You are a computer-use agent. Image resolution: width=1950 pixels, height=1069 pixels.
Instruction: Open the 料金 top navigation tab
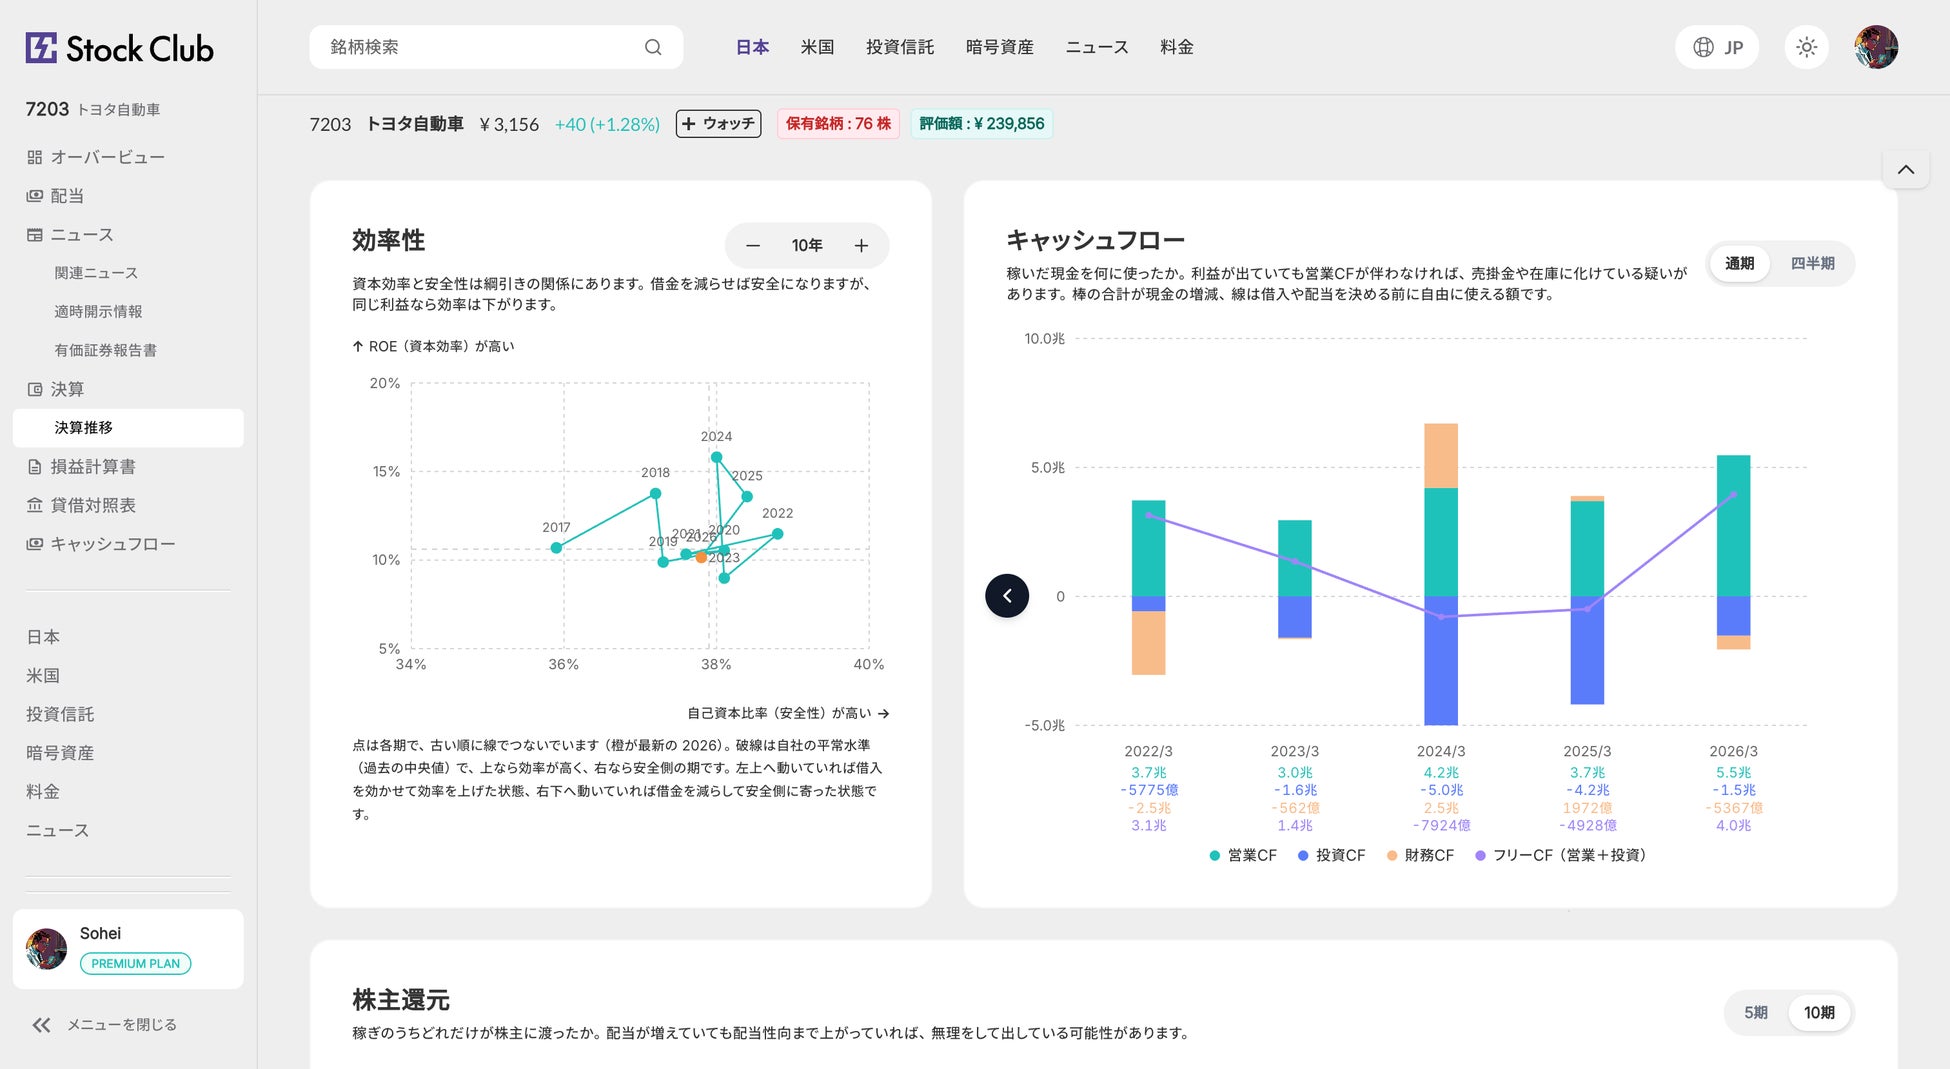1177,47
